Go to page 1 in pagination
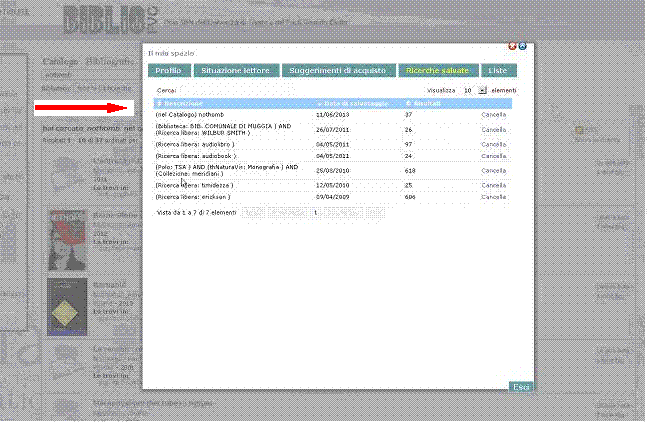This screenshot has height=422, width=647. tap(316, 212)
